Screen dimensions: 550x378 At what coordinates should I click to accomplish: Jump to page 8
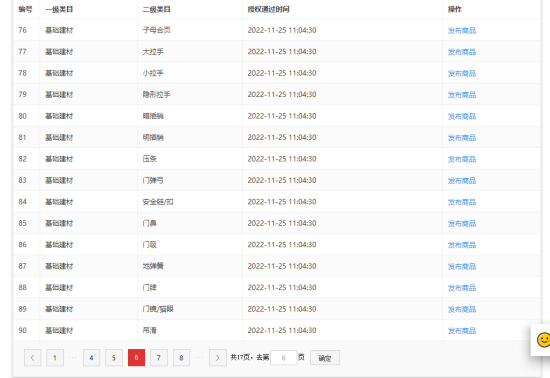(x=181, y=358)
